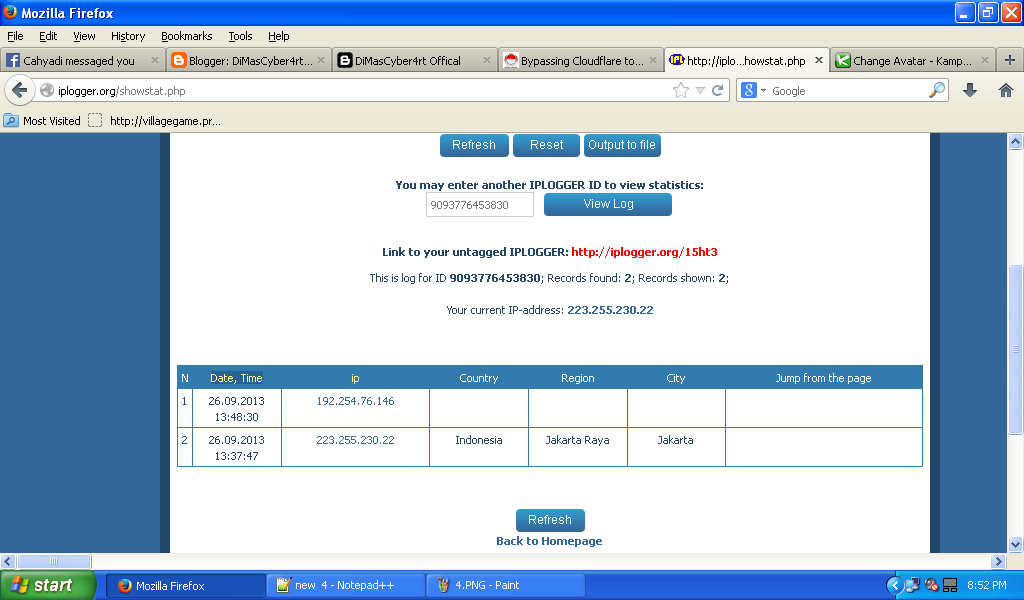Click the Reset button
Screen dimensions: 1024x600
click(546, 145)
